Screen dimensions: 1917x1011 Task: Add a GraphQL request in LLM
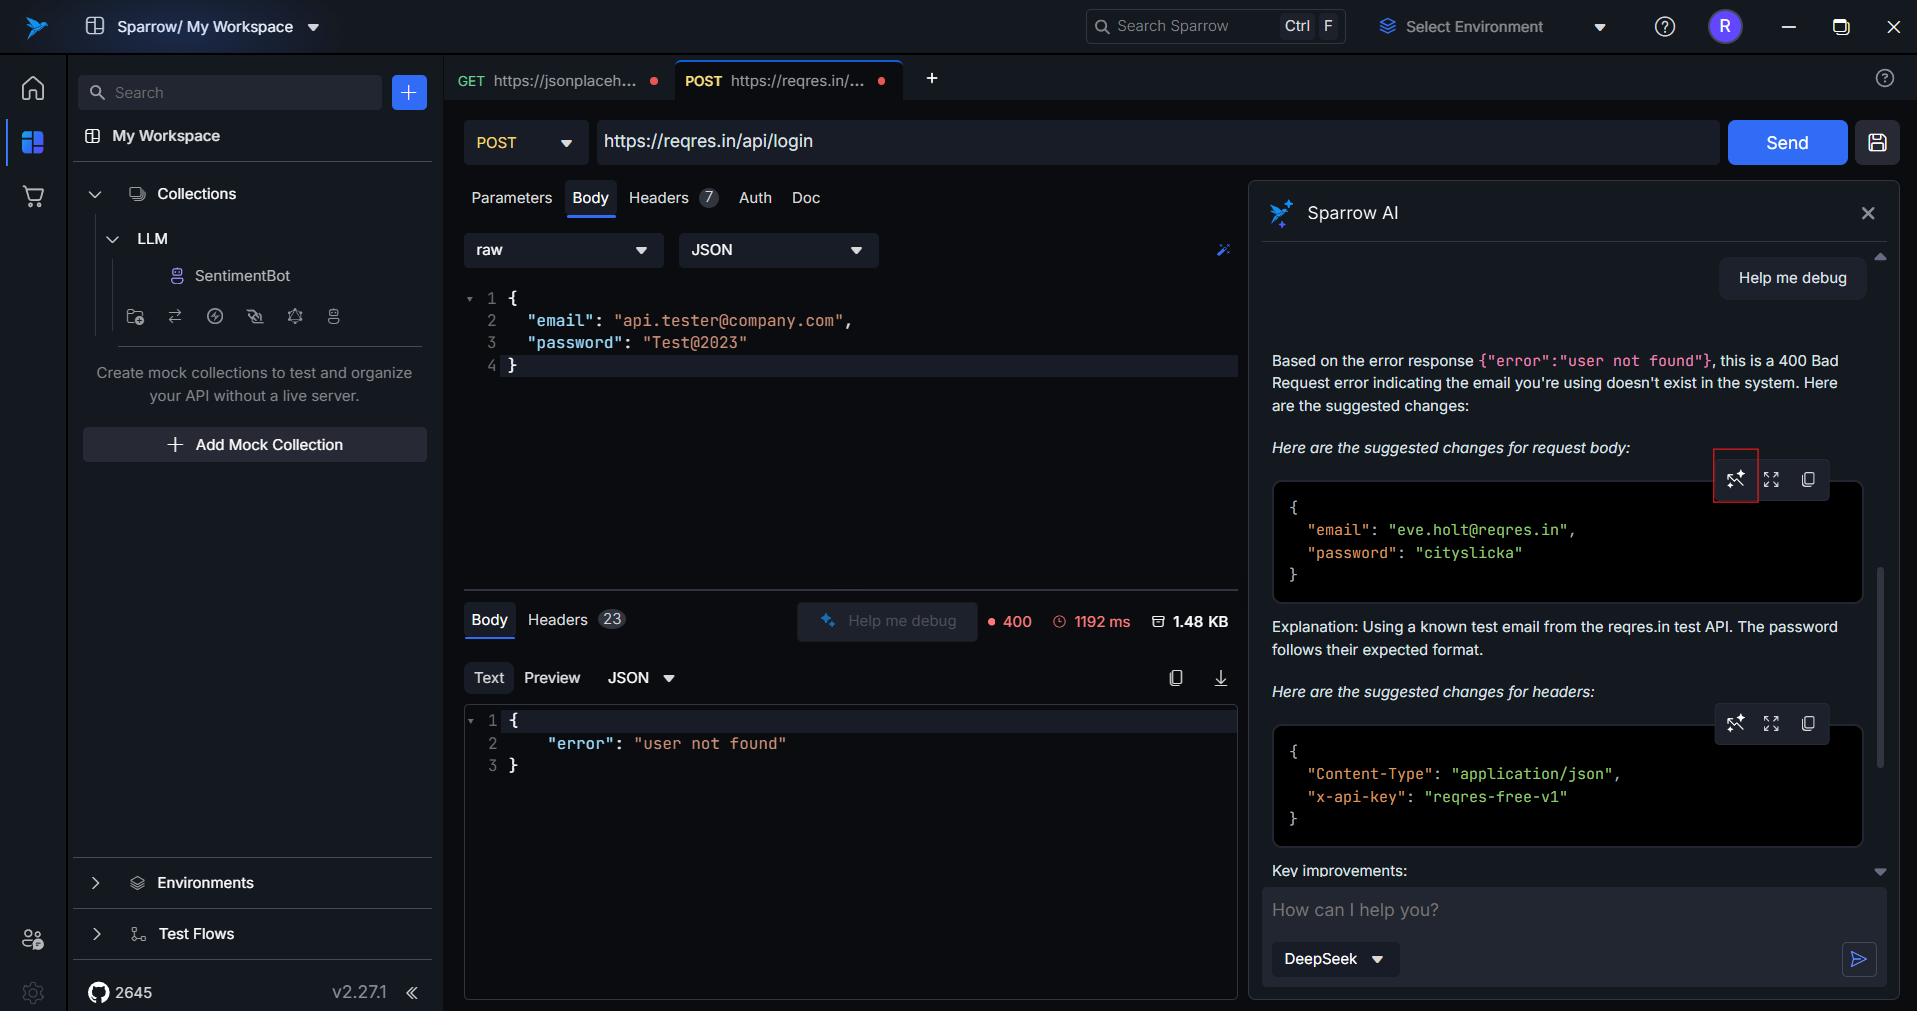click(295, 316)
